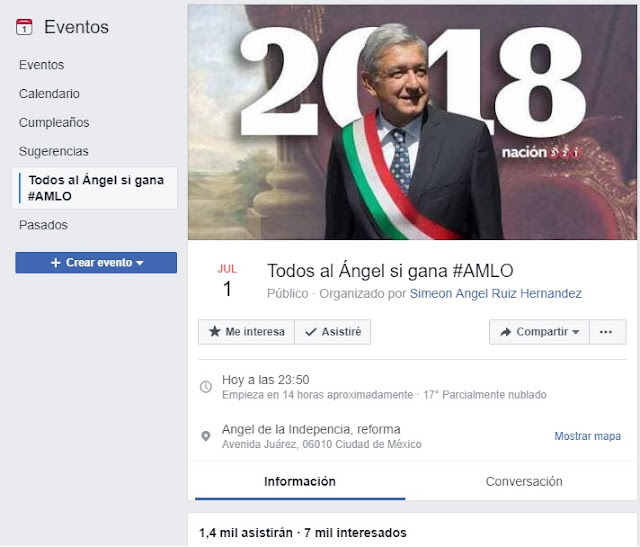Viewport: 640px width, 547px height.
Task: Expand the Crear evento dropdown arrow
Action: pos(140,263)
